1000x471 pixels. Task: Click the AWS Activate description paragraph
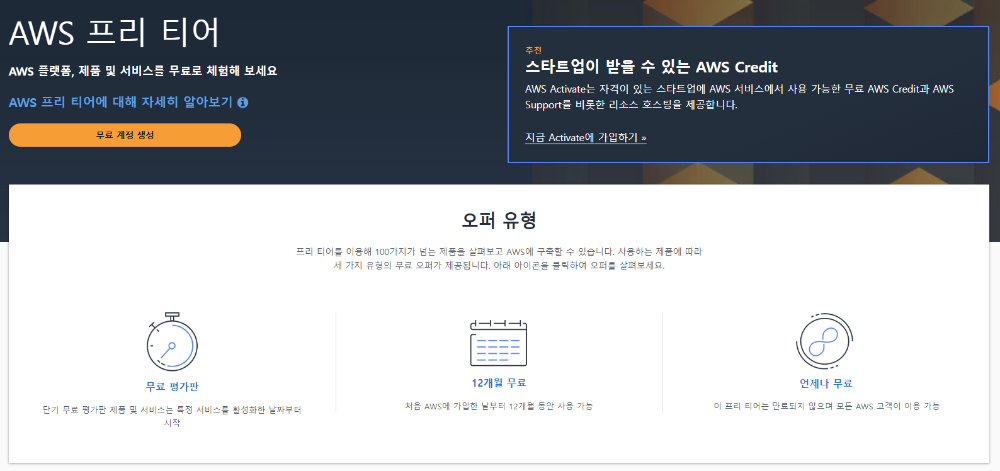(739, 97)
